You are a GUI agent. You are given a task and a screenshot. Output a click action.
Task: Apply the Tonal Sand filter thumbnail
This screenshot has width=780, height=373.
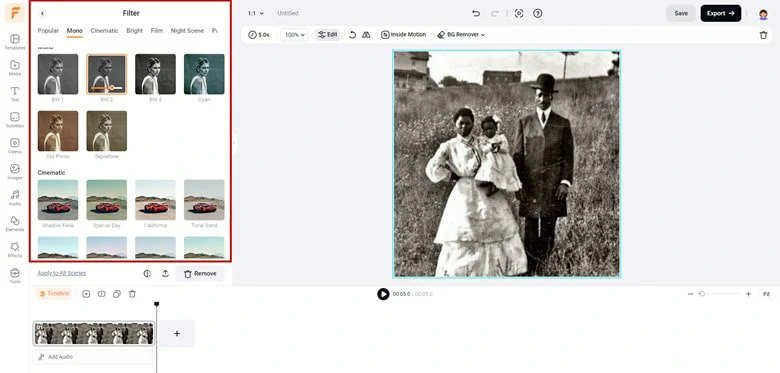click(x=204, y=200)
